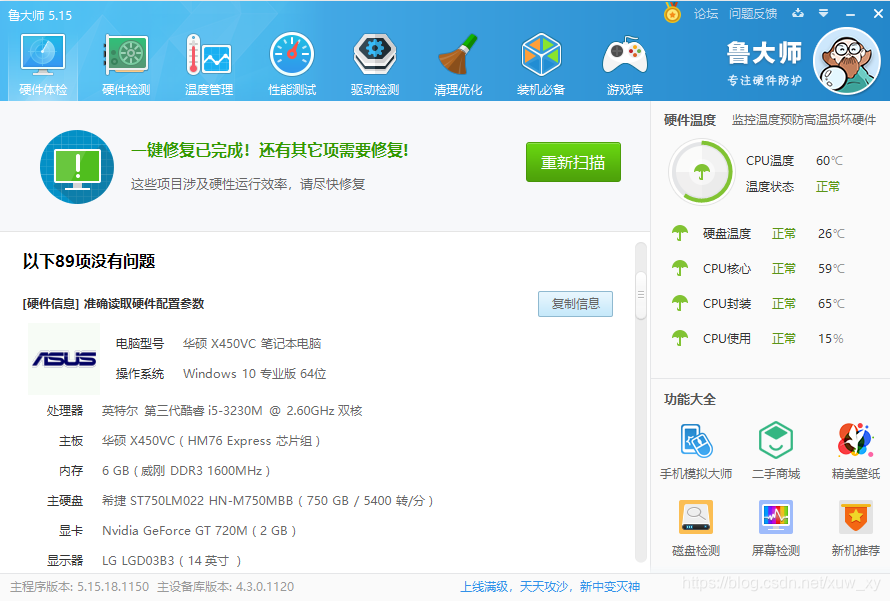This screenshot has width=890, height=601.
Task: Open the 上线满级 promotional link in status bar
Action: click(x=550, y=587)
